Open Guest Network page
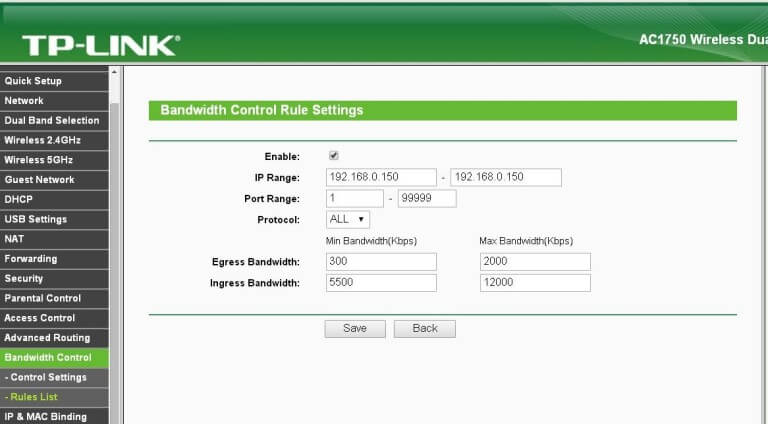The width and height of the screenshot is (768, 424). tap(54, 180)
